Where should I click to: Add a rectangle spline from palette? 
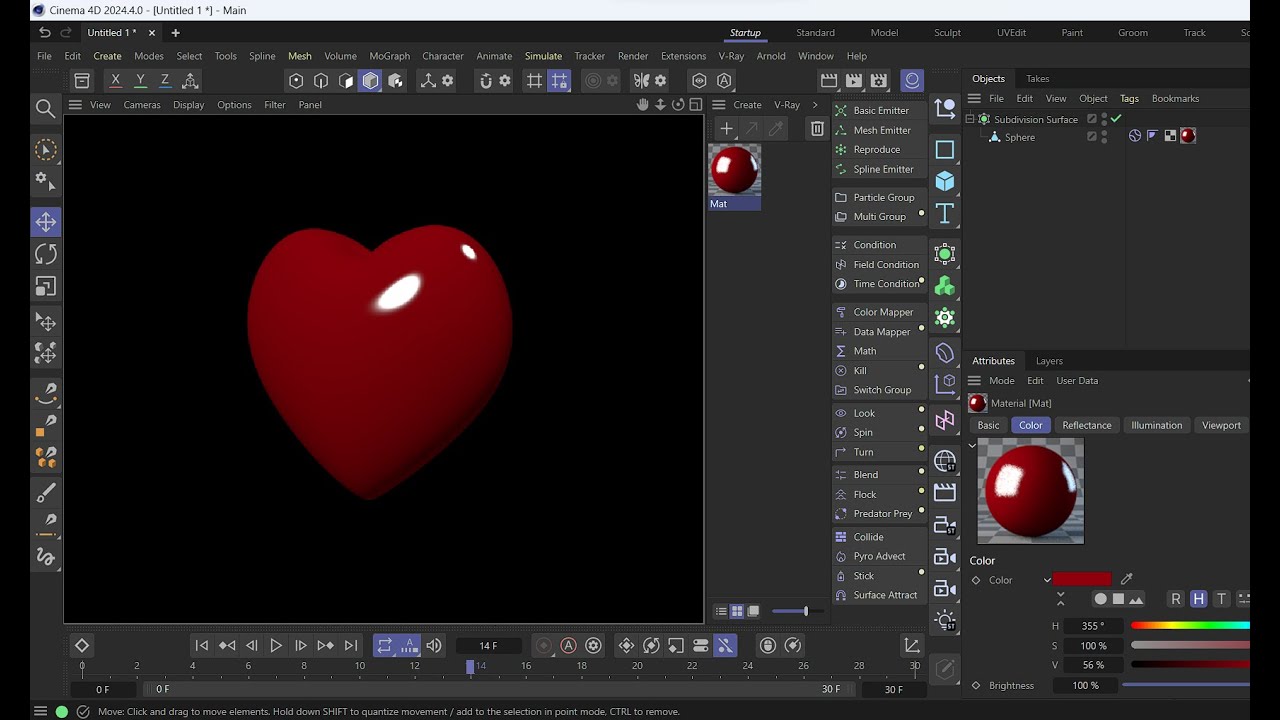pos(945,150)
